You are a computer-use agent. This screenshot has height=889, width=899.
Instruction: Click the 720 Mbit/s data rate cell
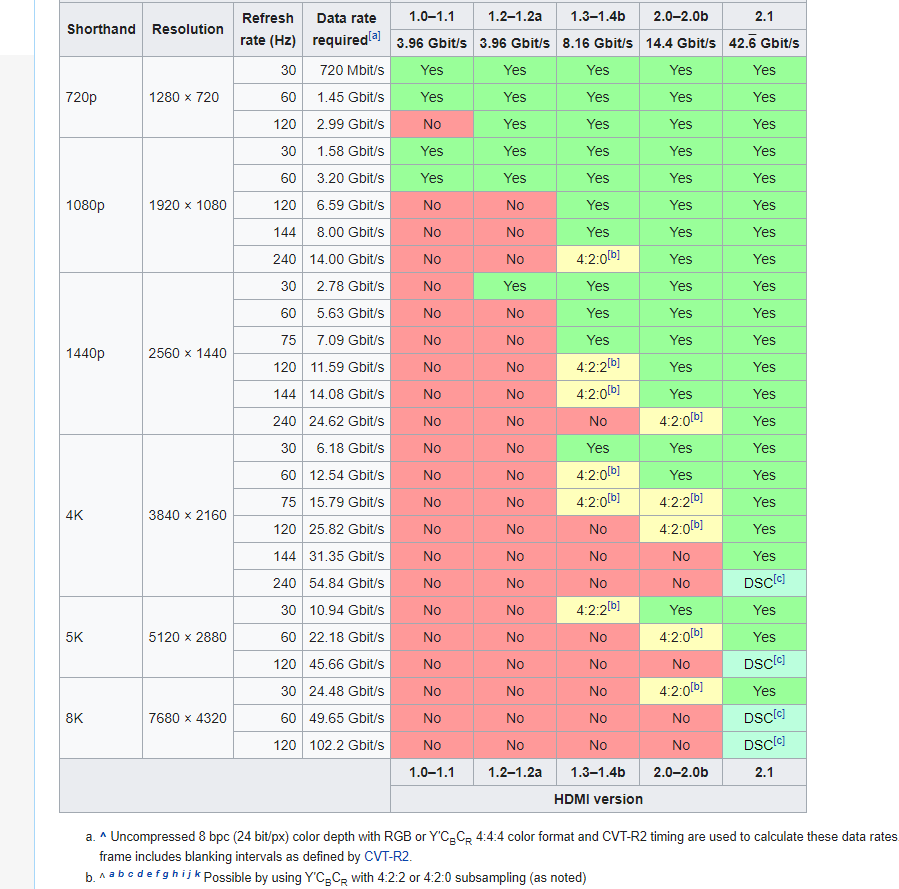[x=346, y=70]
